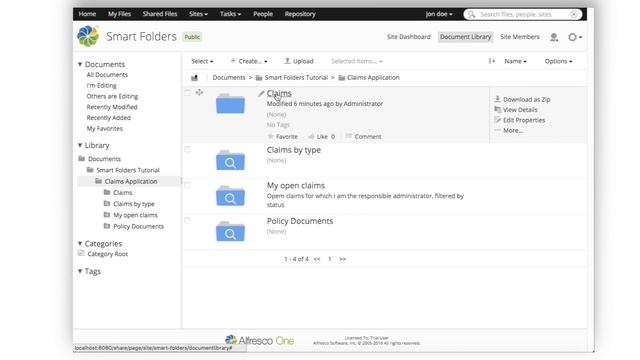This screenshot has height=360, width=640.
Task: Open the jon doe user menu
Action: tap(439, 14)
